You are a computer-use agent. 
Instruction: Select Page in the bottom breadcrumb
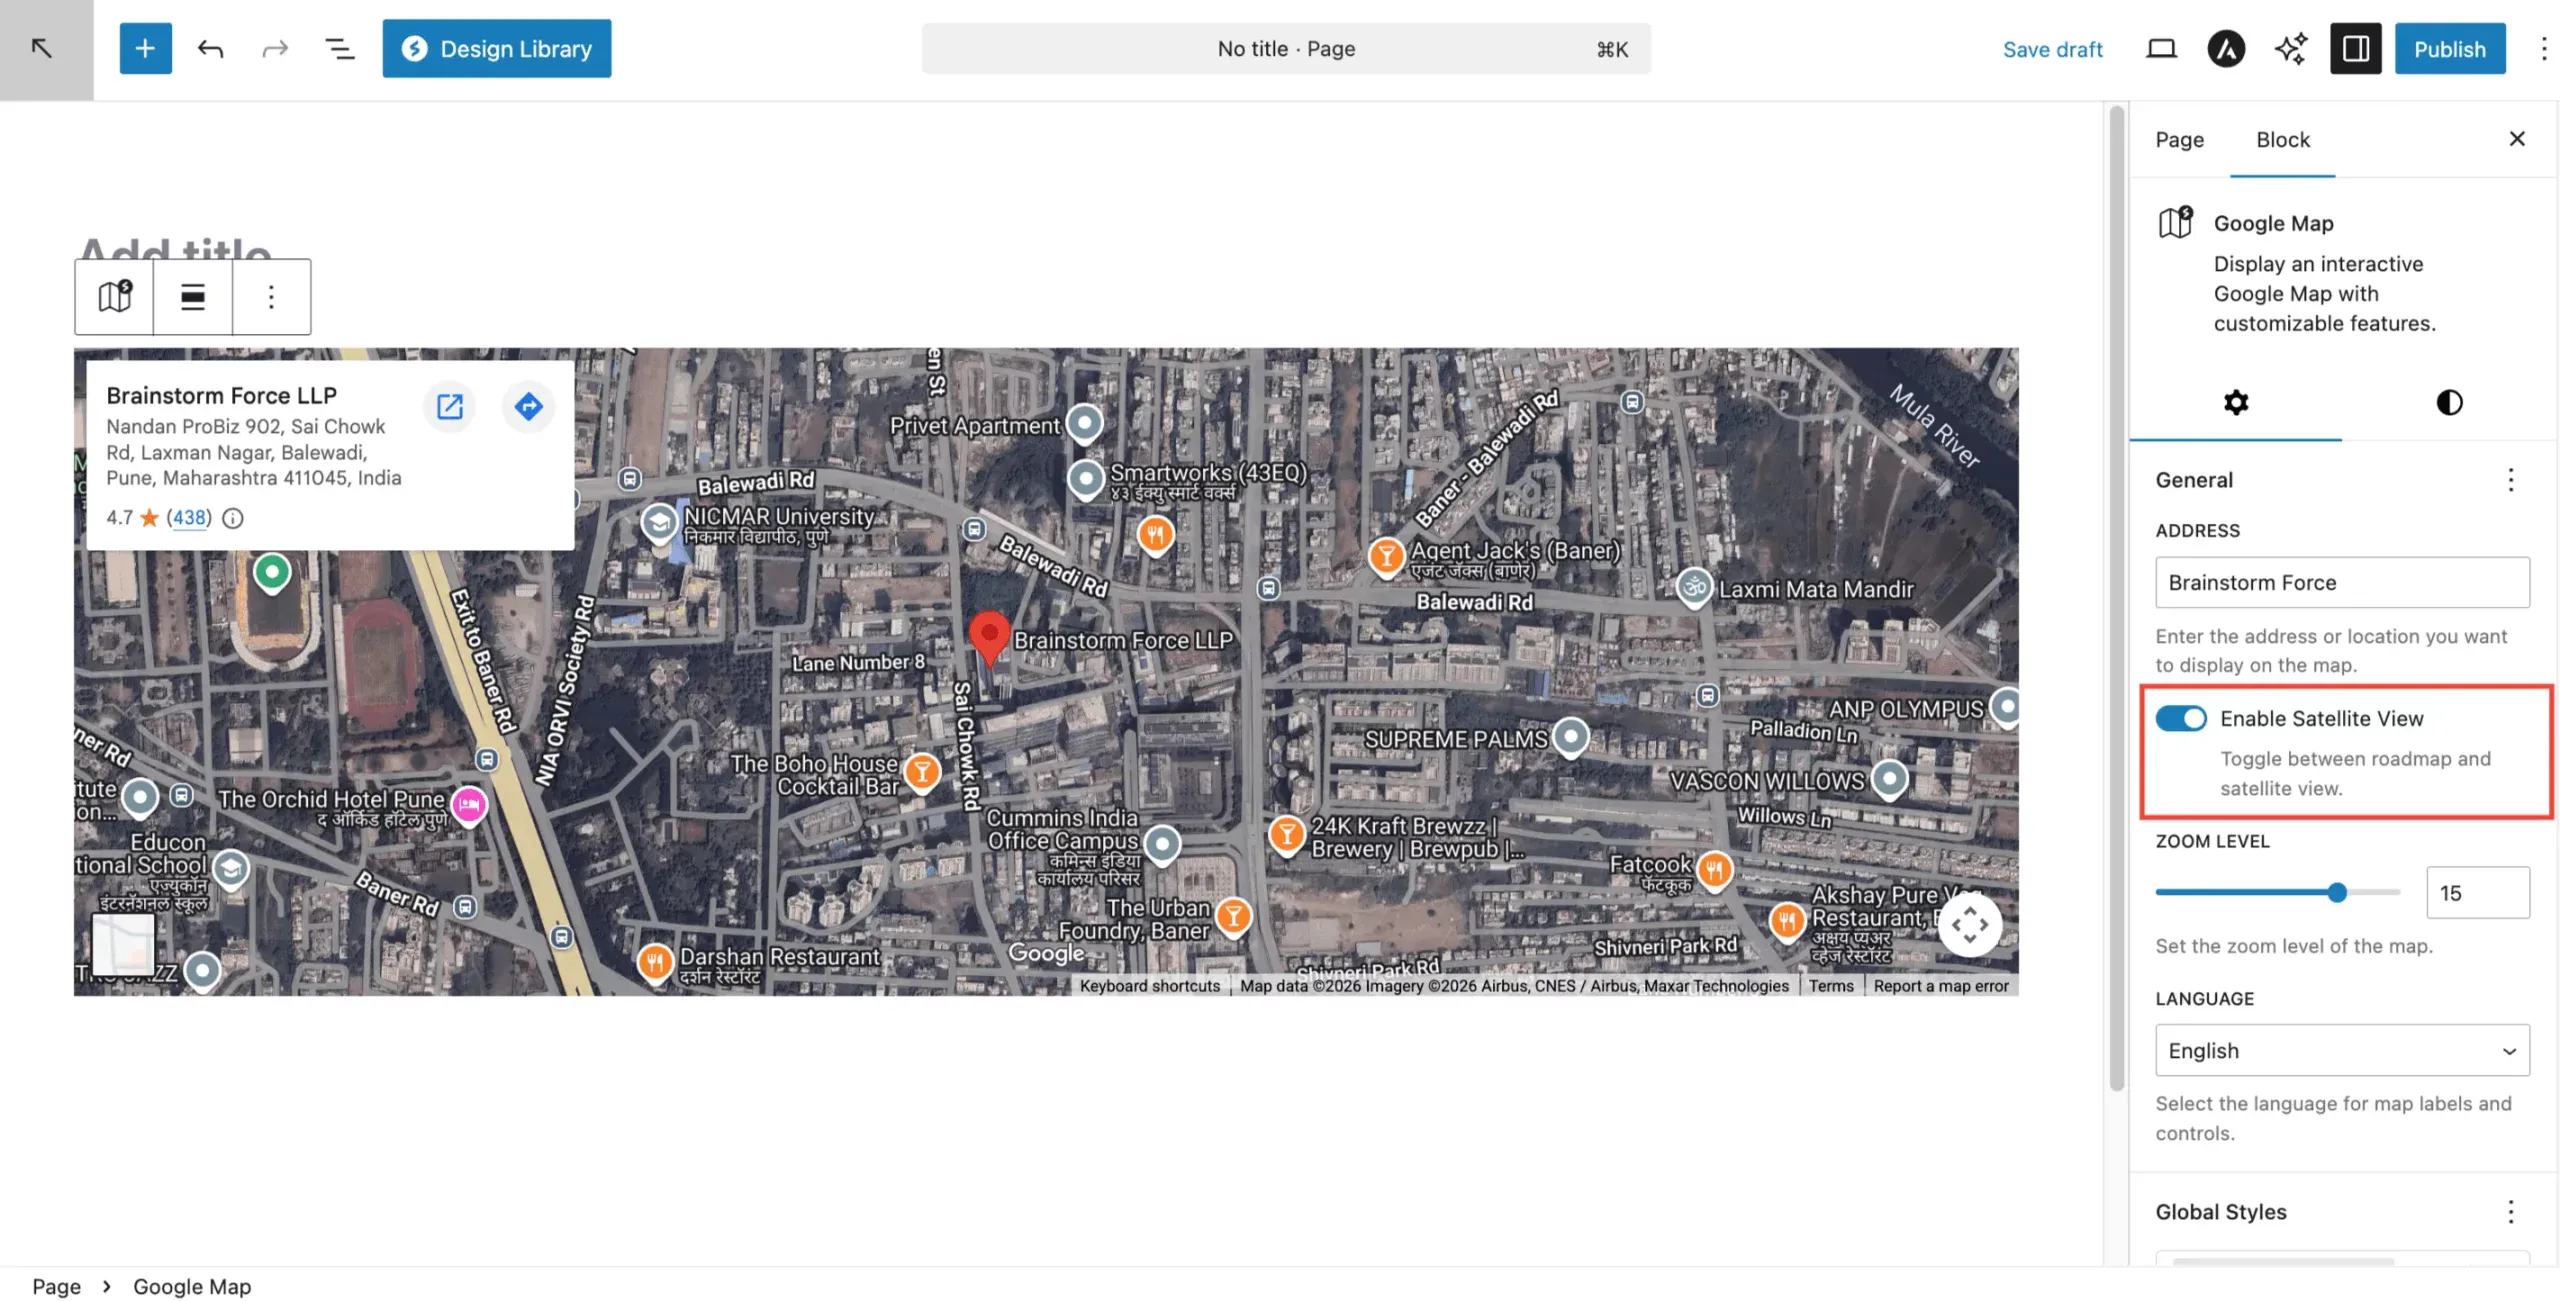click(x=56, y=1286)
